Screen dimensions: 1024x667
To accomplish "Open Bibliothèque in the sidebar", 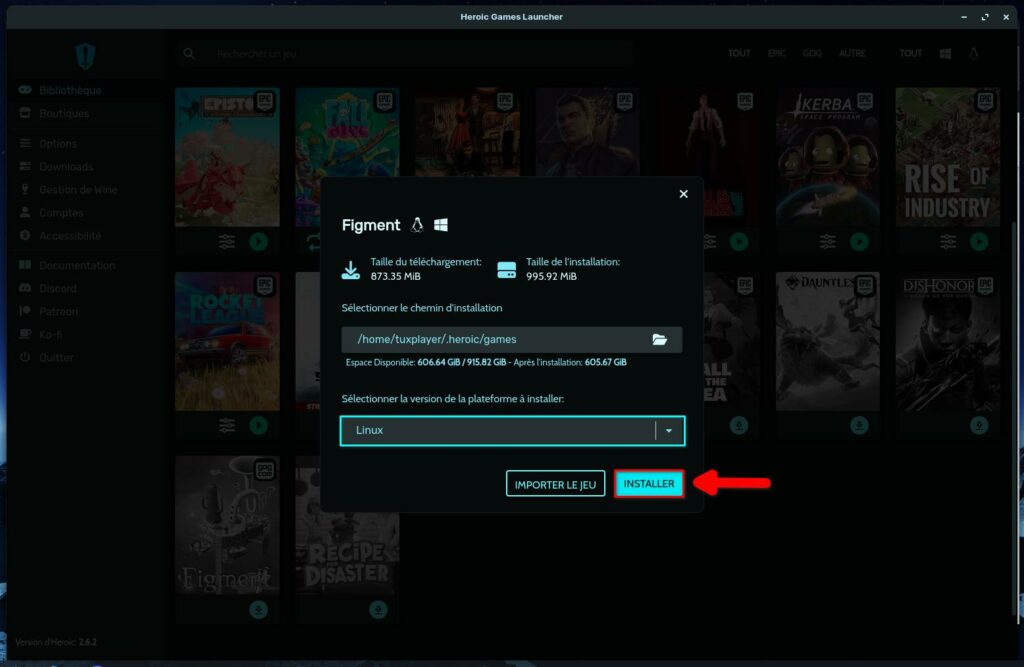I will click(70, 90).
